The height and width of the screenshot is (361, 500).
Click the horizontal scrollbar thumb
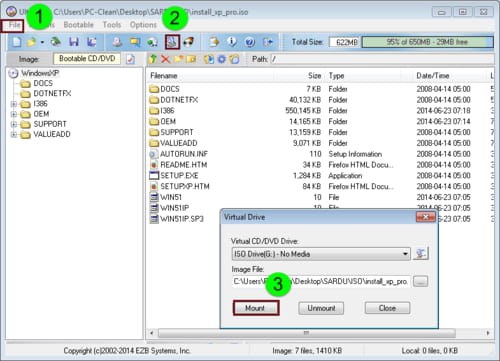click(306, 333)
